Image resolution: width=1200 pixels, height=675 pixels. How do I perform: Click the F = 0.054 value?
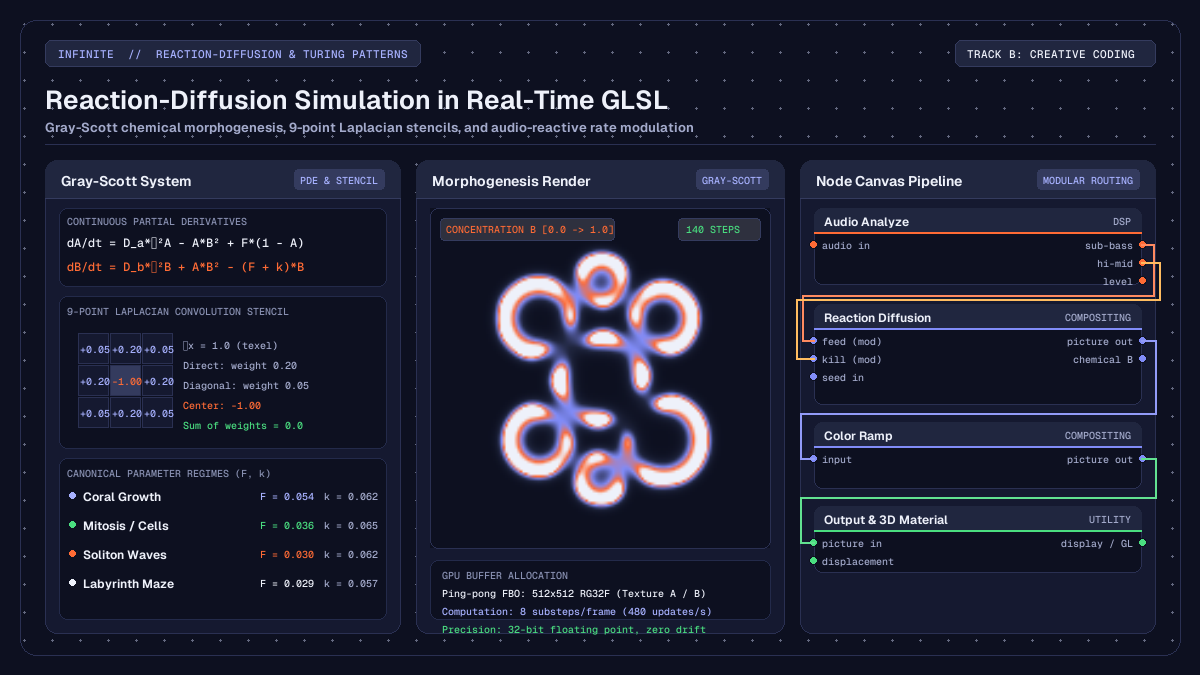pyautogui.click(x=287, y=496)
